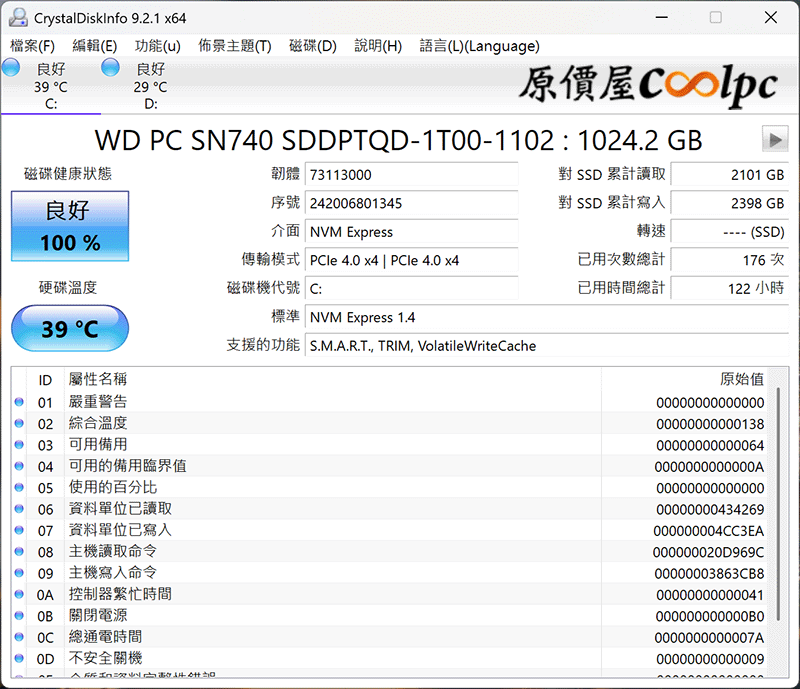Click status dot for attribute 05 使用的百分比
Screen dimensions: 800x689
pos(19,488)
